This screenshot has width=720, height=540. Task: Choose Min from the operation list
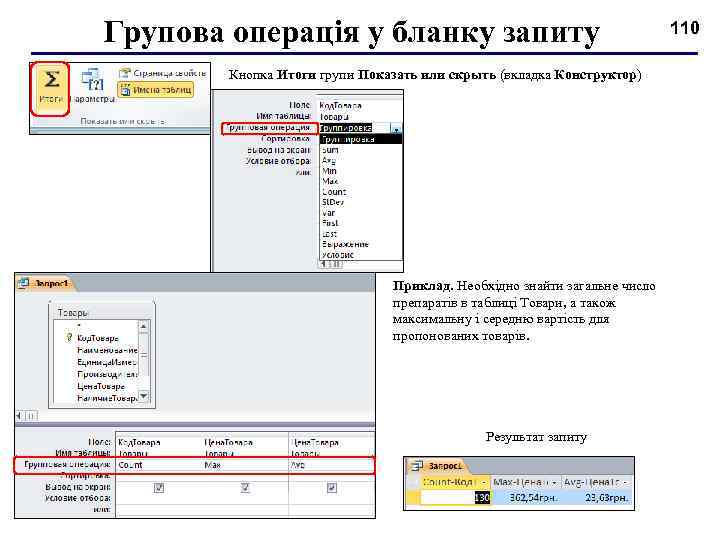point(329,171)
